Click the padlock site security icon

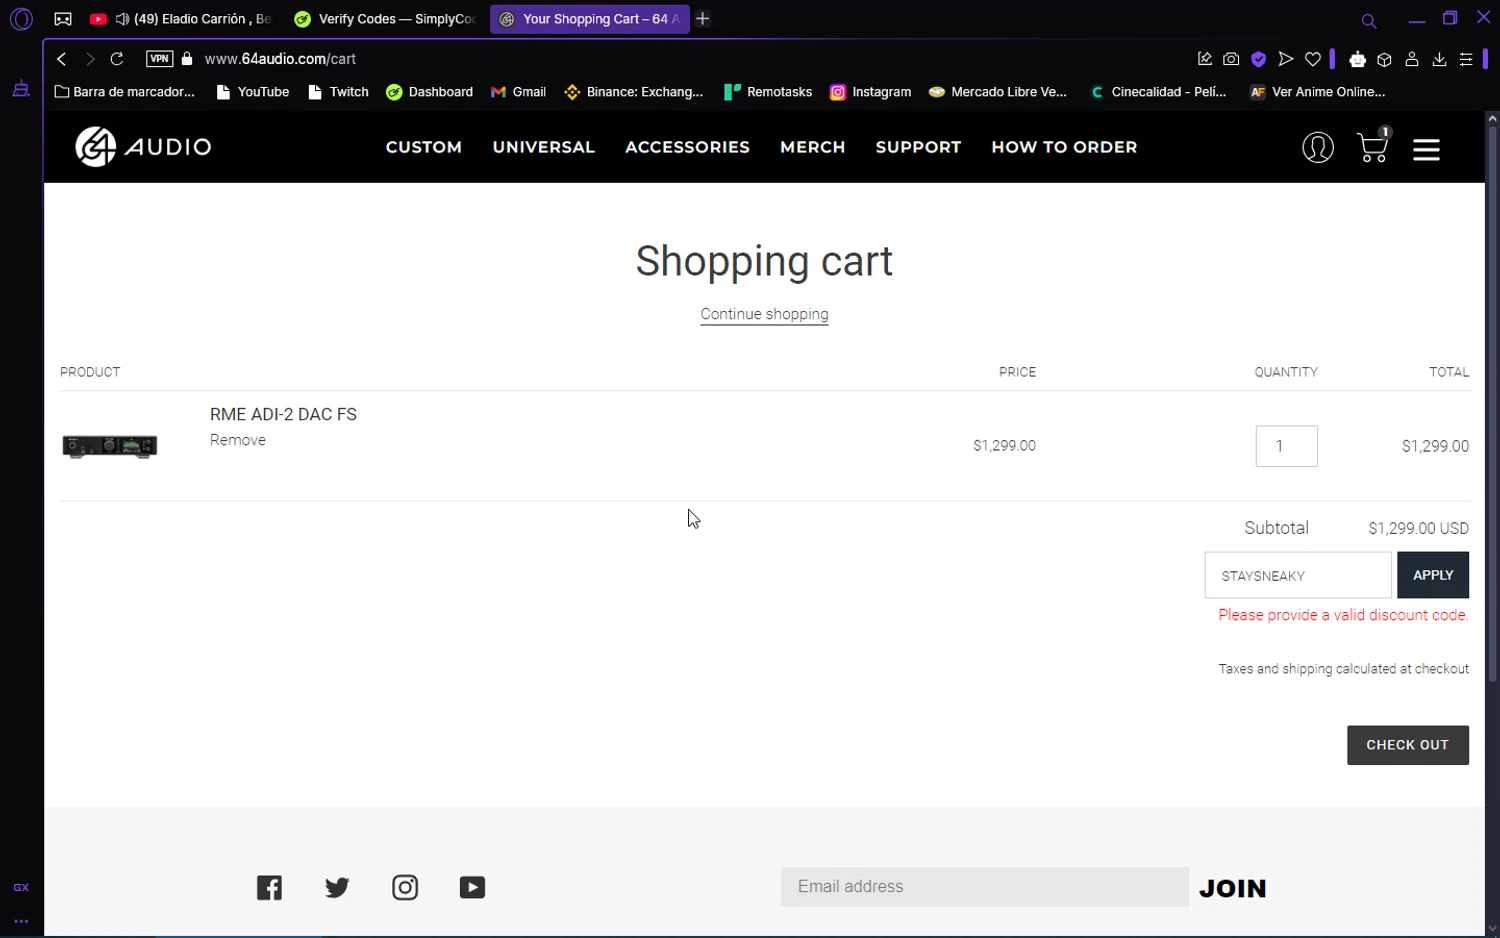click(x=187, y=59)
